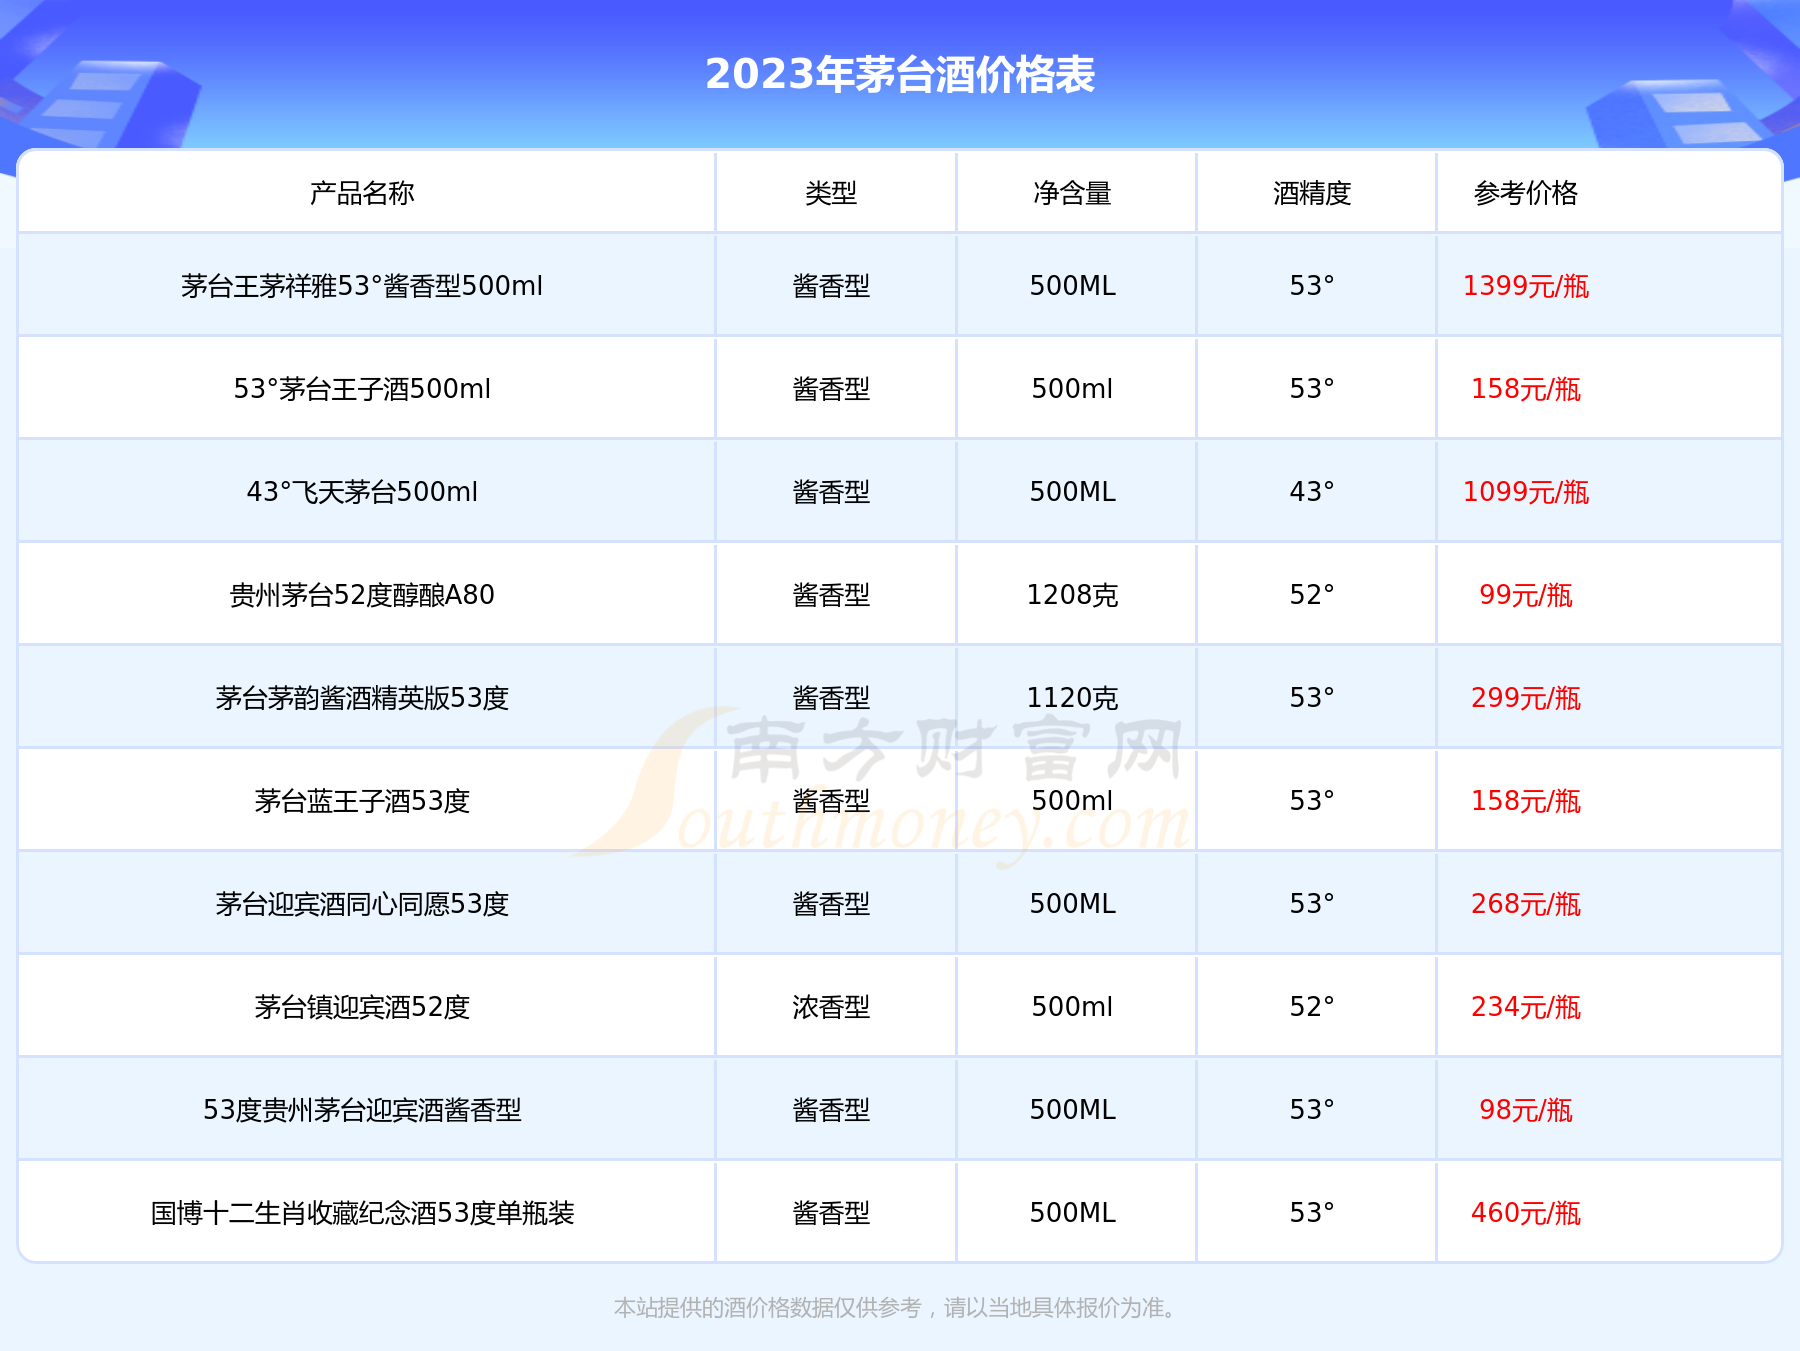1800x1351 pixels.
Task: Click the 500ml cell in the 茅台镇迎宾酒 row
Action: click(1072, 1007)
